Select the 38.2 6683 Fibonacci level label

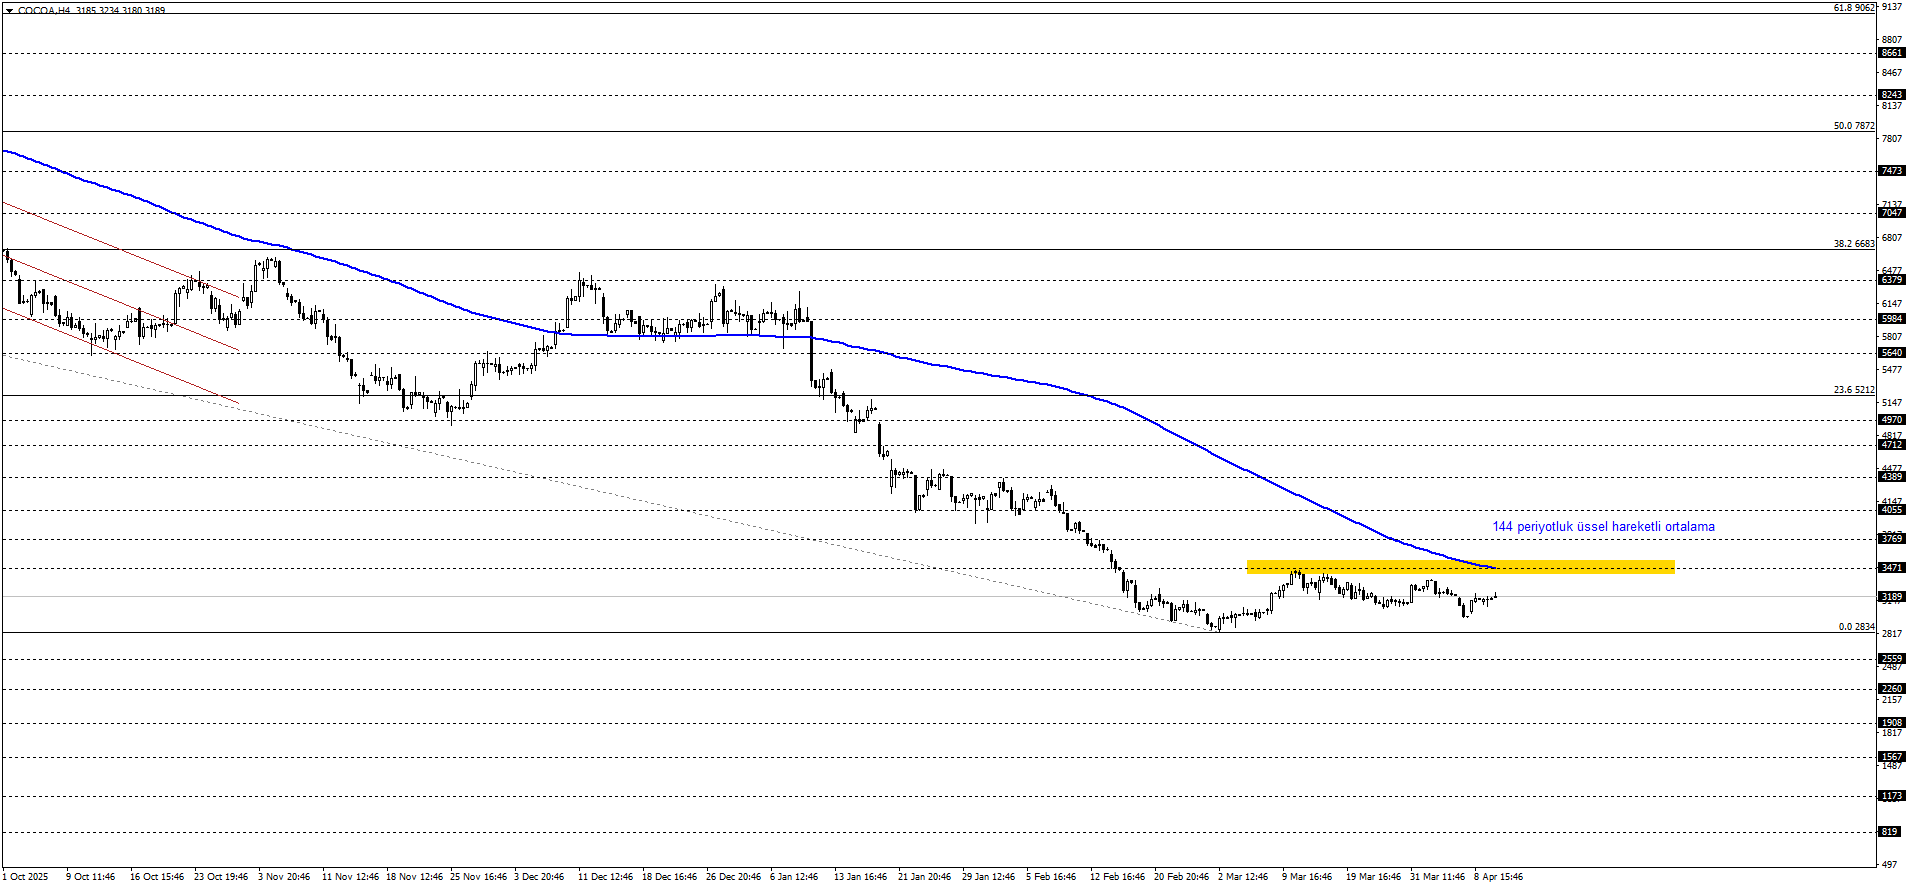(1854, 244)
